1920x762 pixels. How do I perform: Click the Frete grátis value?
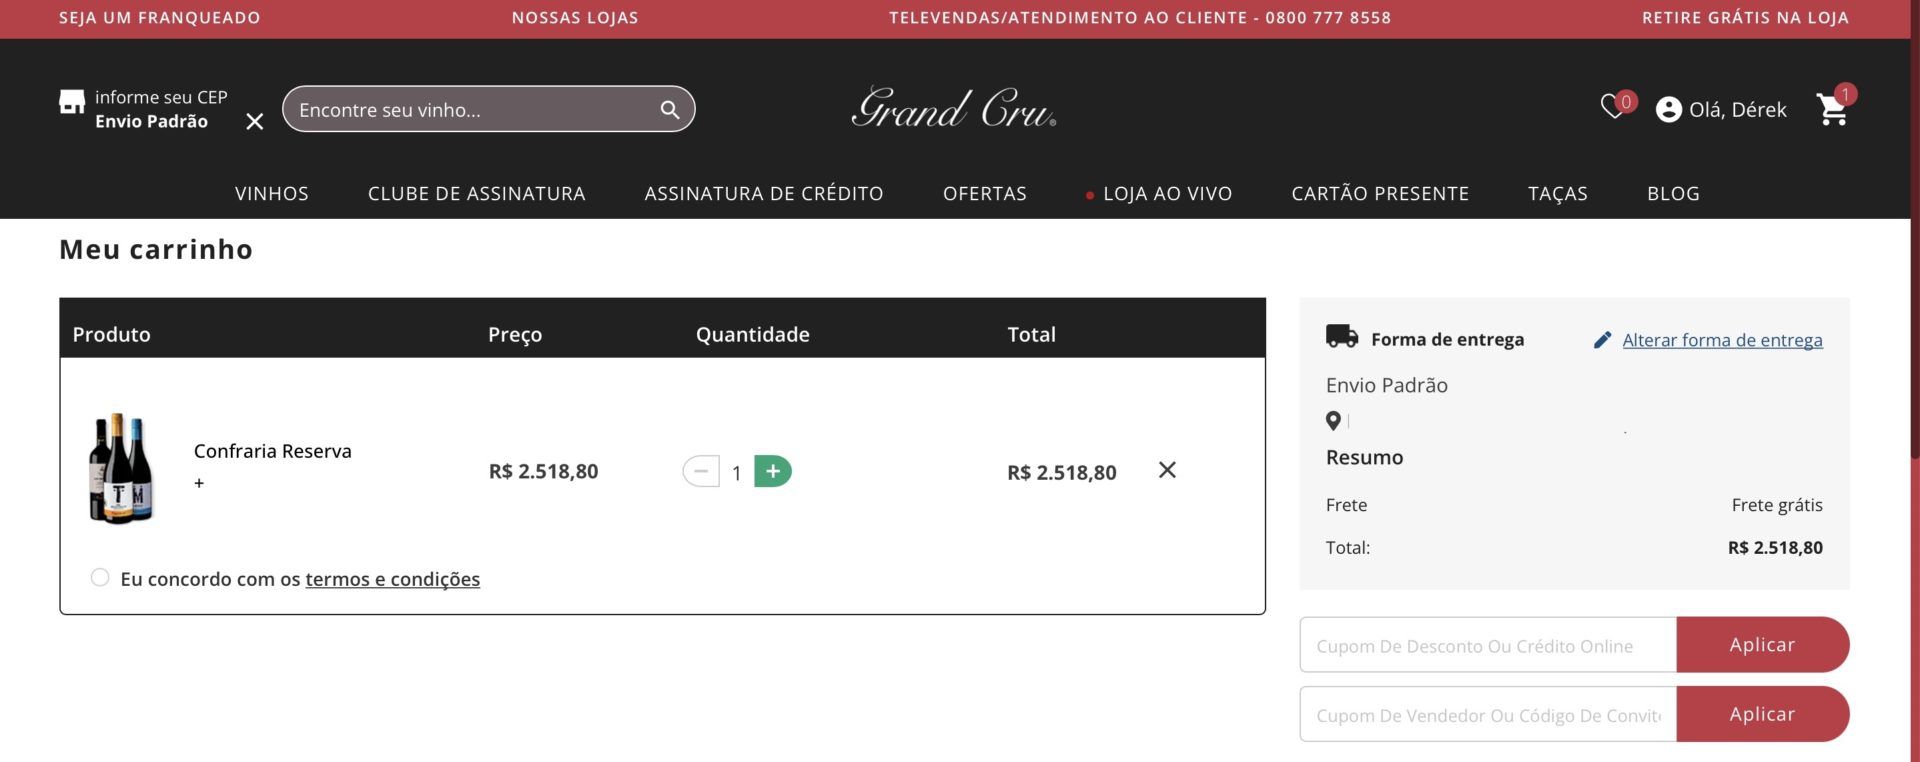coord(1777,505)
